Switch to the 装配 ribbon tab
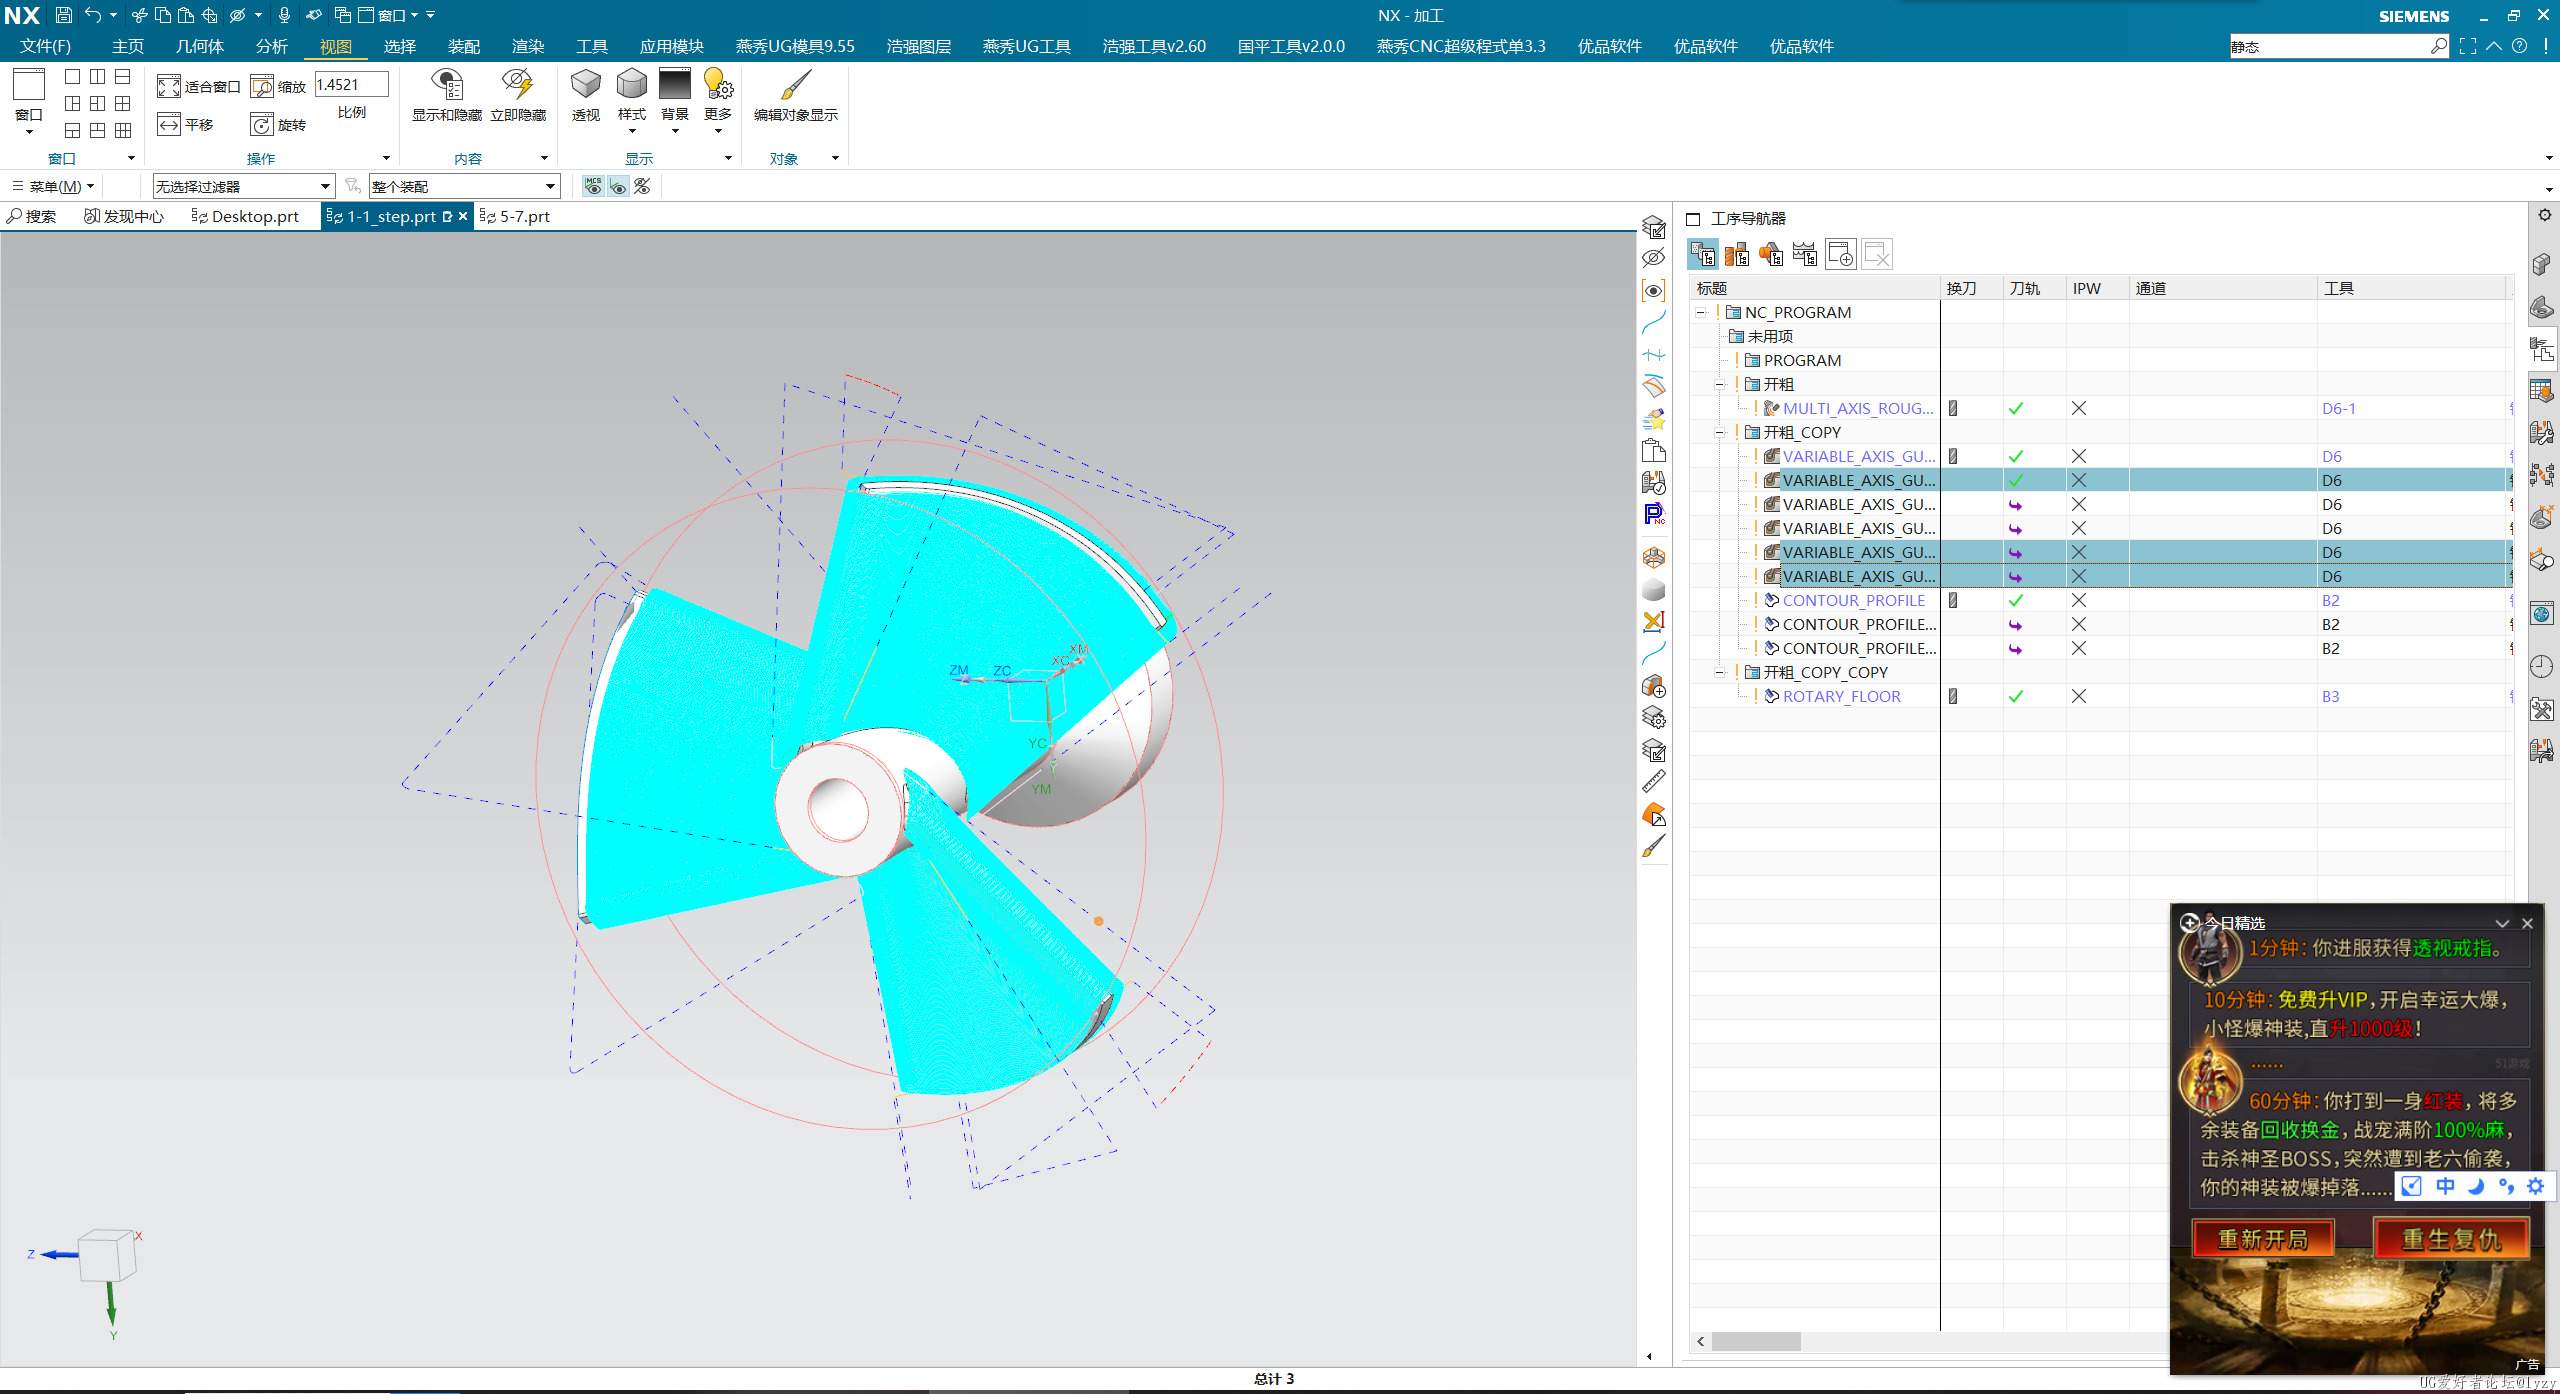The width and height of the screenshot is (2560, 1394). coord(464,46)
